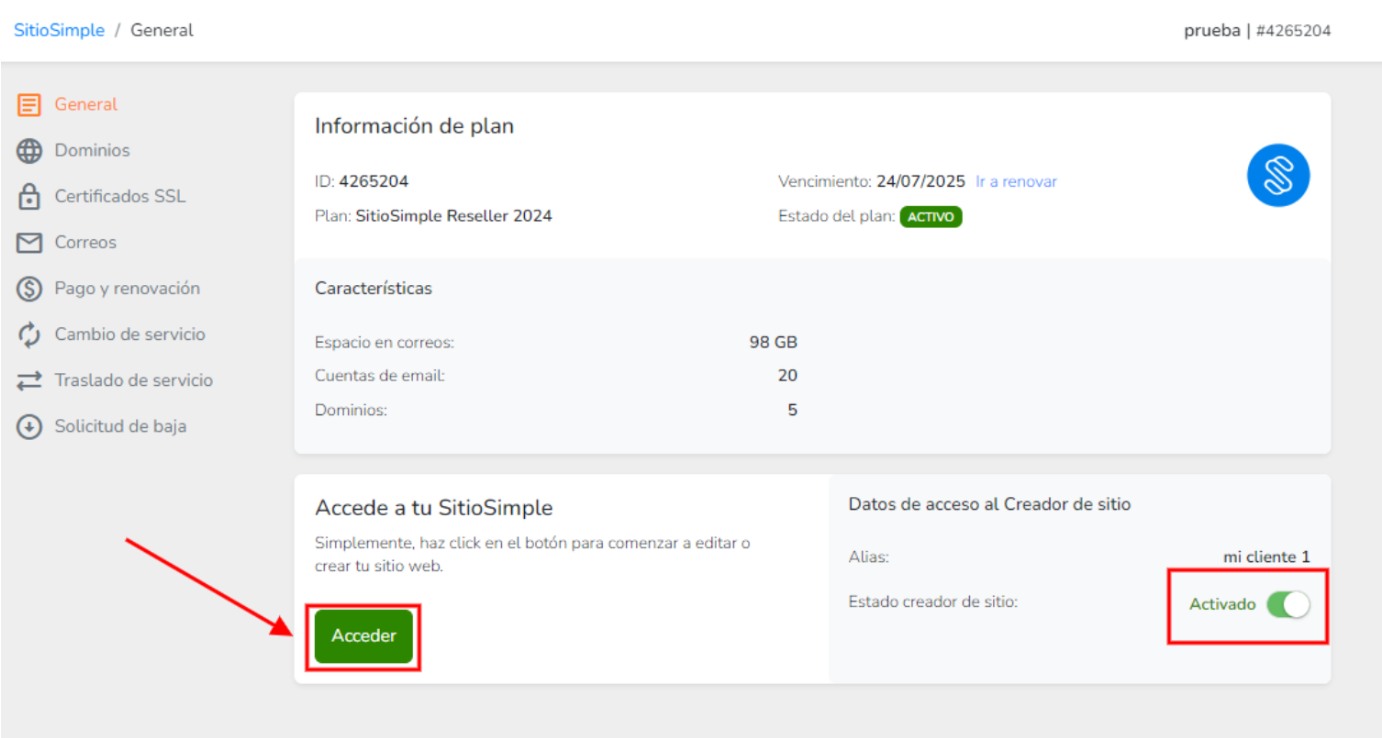
Task: Click the Dominios count value 5
Action: (792, 410)
